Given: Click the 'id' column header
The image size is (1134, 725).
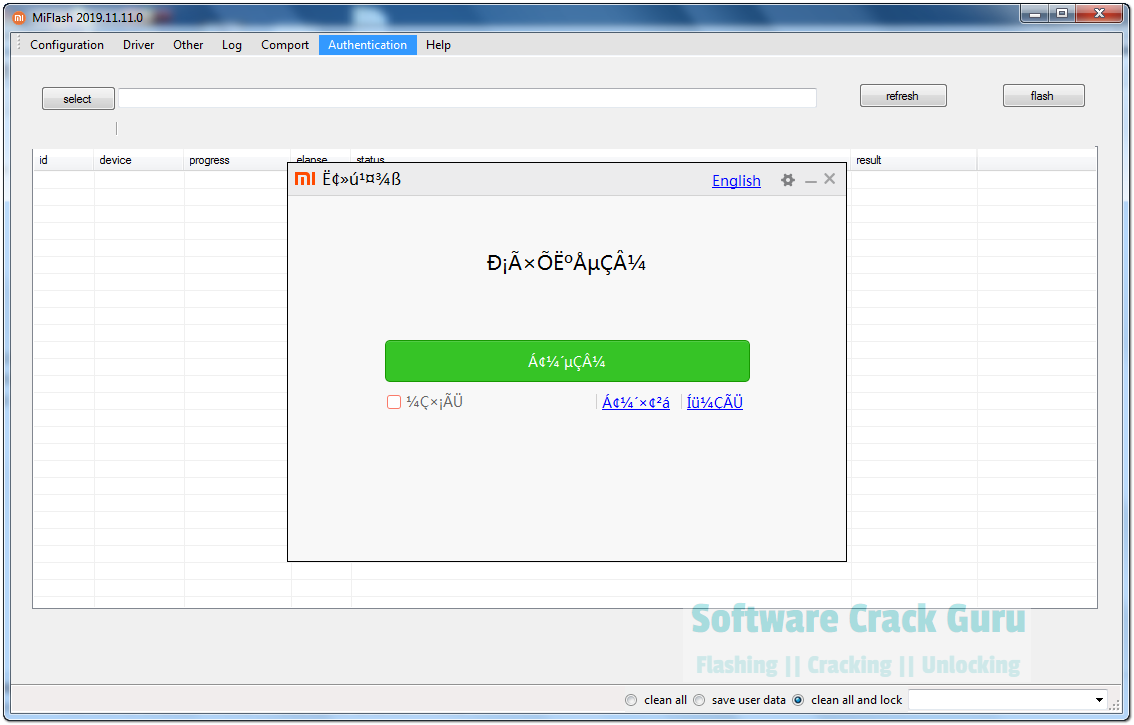Looking at the screenshot, I should (x=64, y=160).
